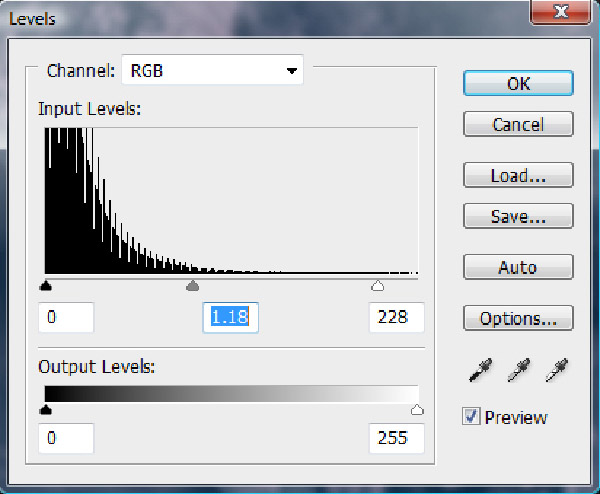Toggle the Preview checkbox

(x=471, y=416)
